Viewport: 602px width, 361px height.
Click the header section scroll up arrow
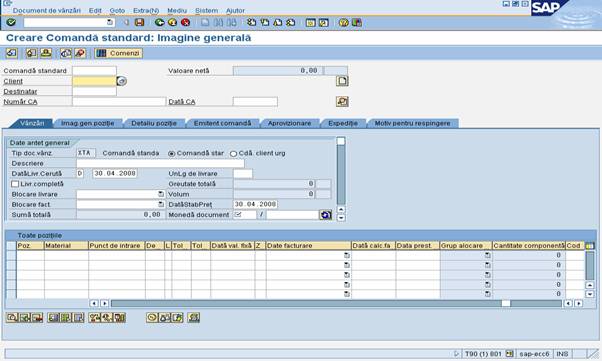point(341,209)
